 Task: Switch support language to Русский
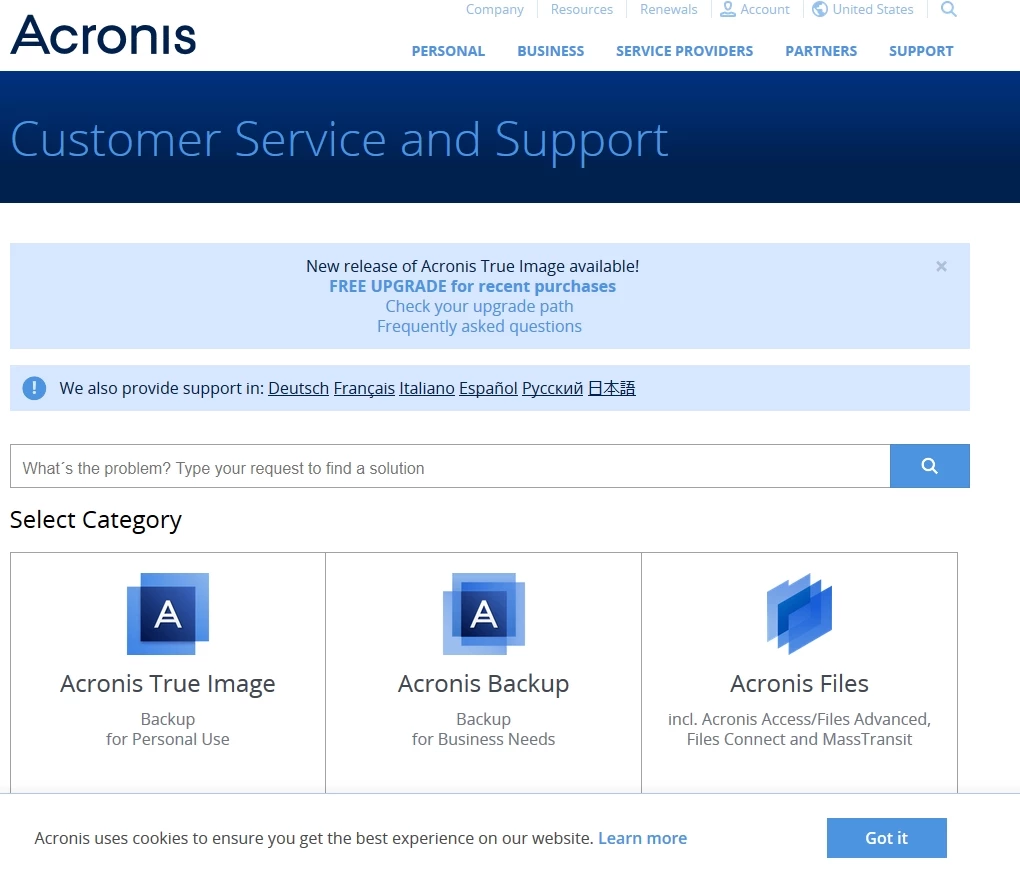point(552,388)
